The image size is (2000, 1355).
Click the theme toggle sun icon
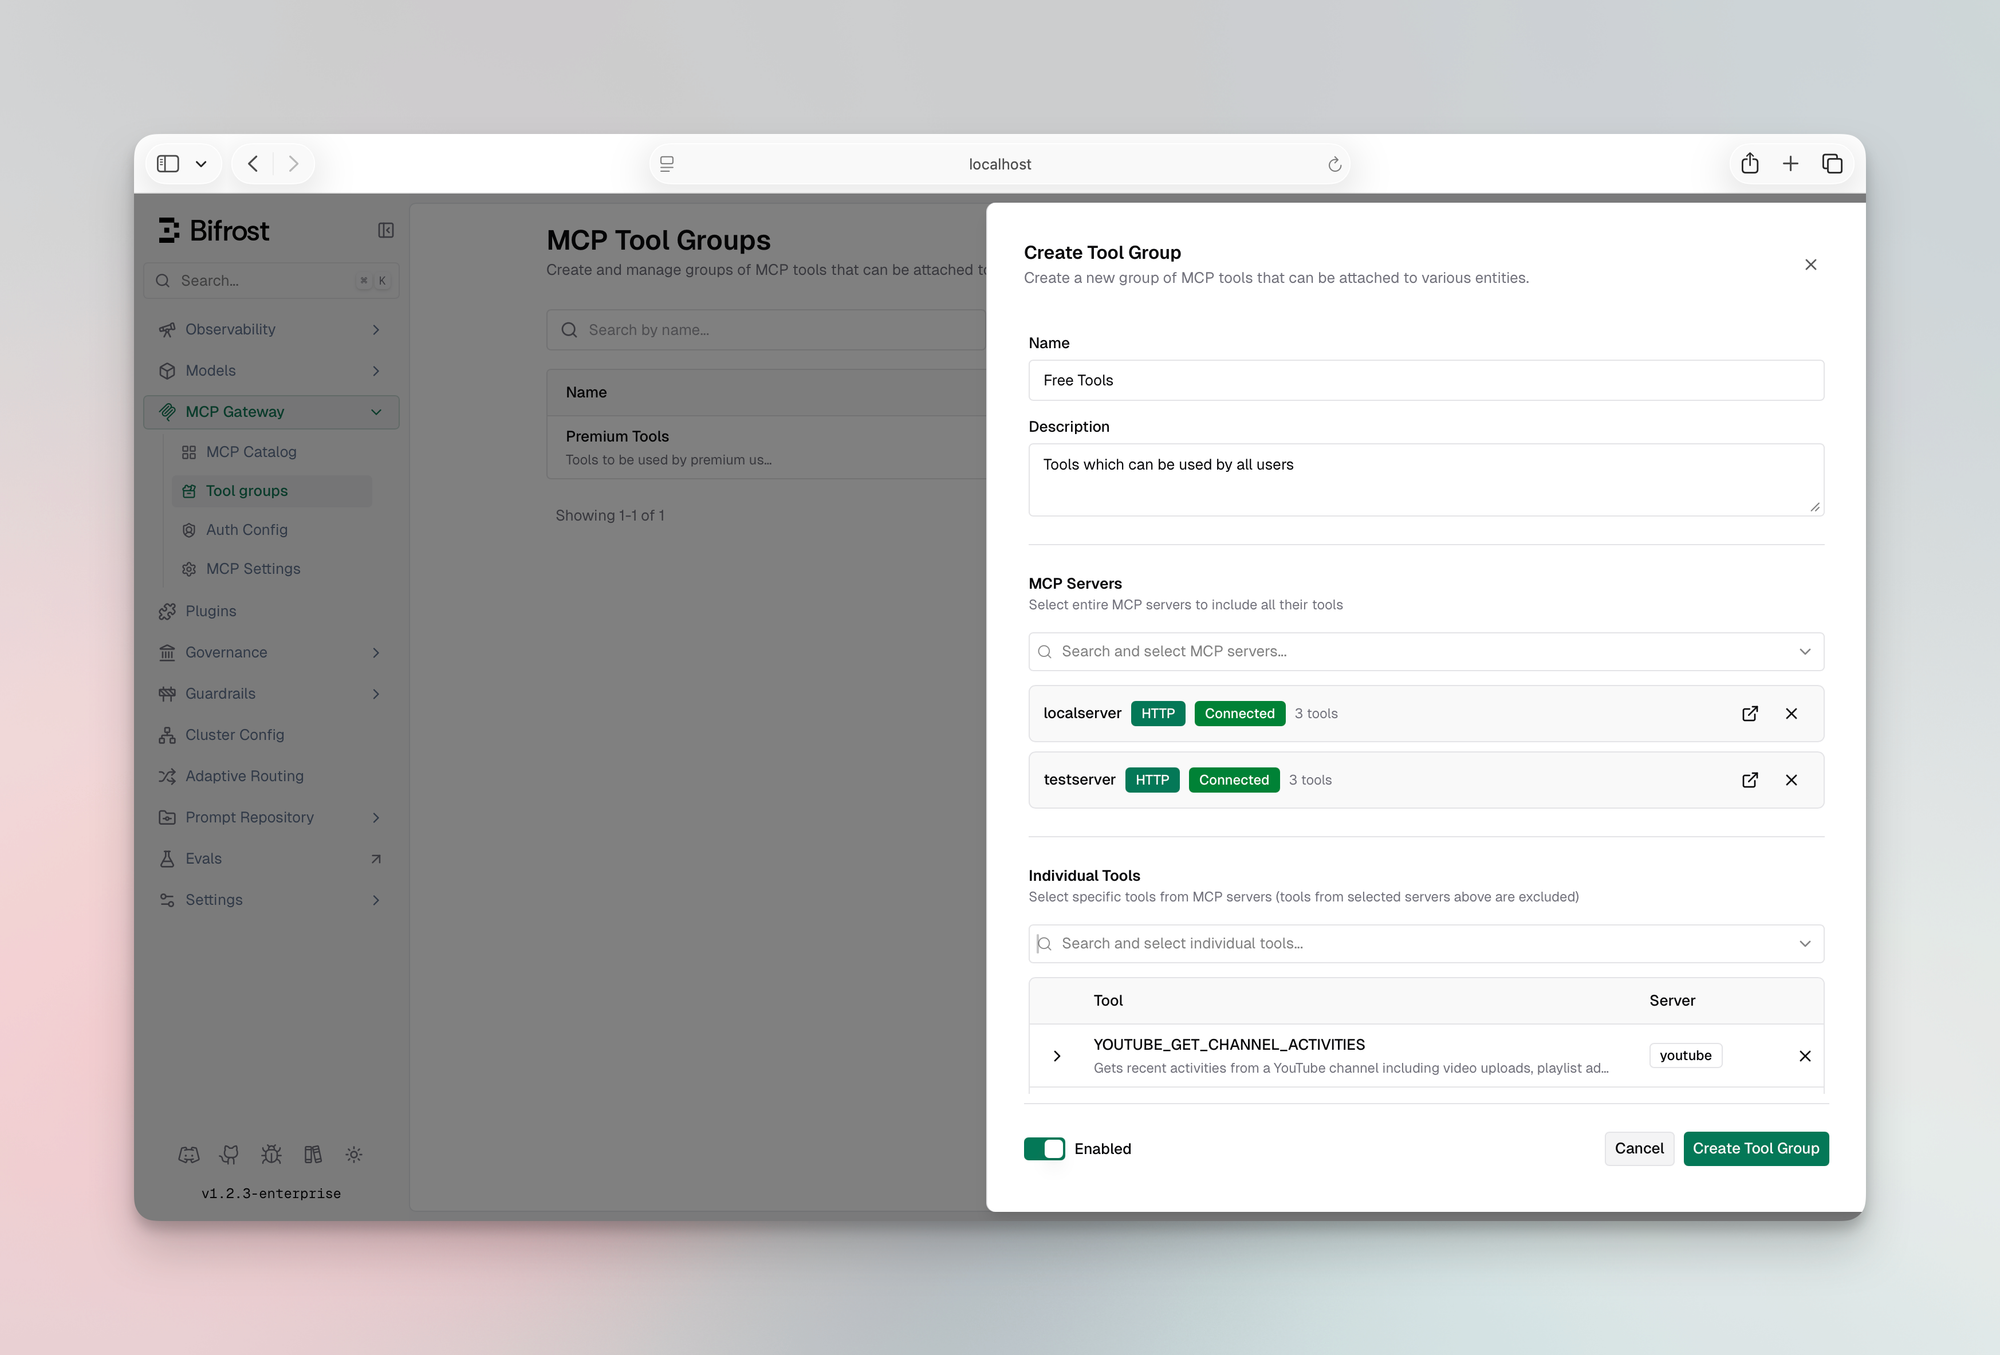click(x=354, y=1155)
